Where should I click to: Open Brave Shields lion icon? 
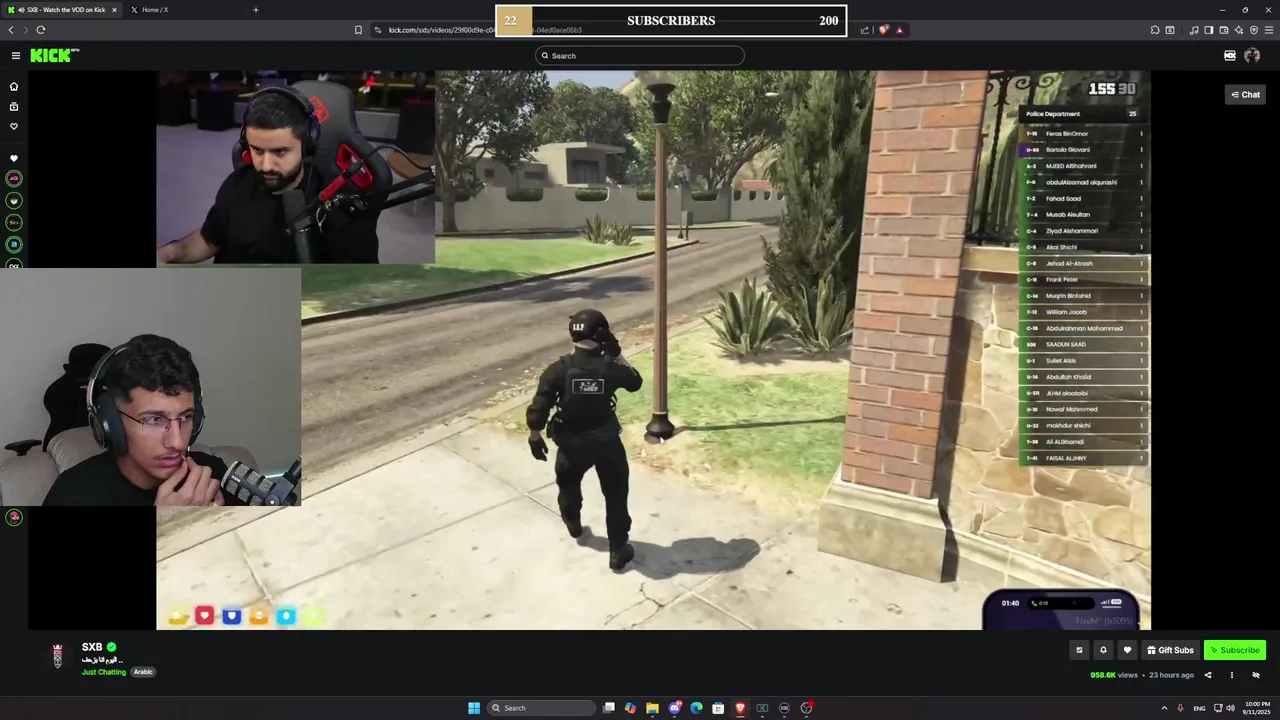[x=884, y=30]
